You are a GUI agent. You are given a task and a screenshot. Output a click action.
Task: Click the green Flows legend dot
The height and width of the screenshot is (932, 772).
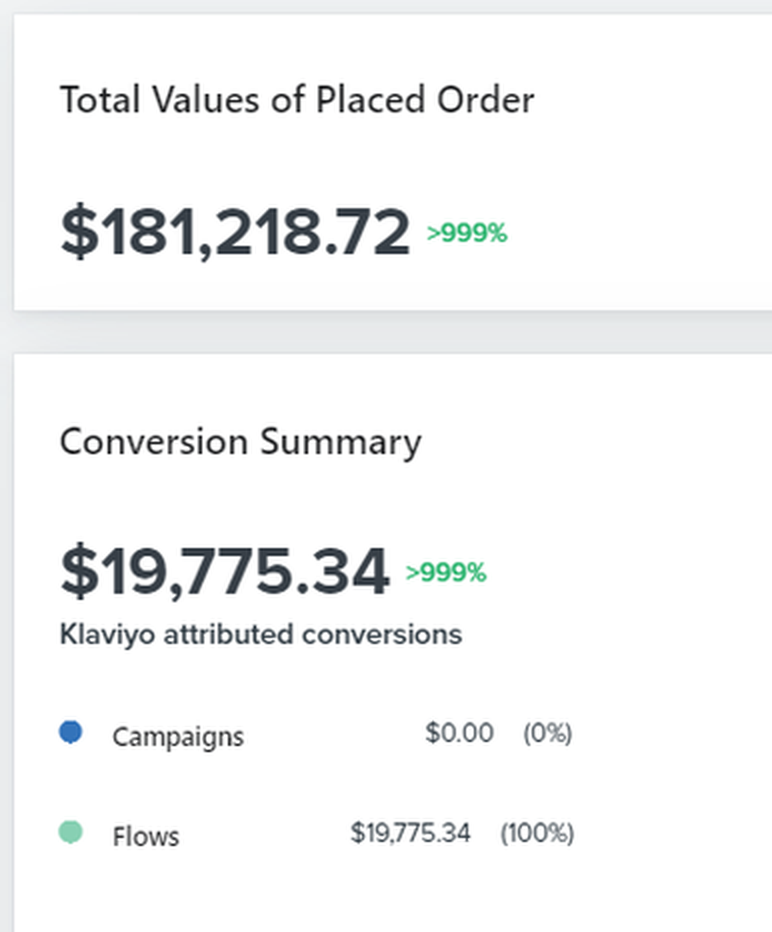click(71, 832)
